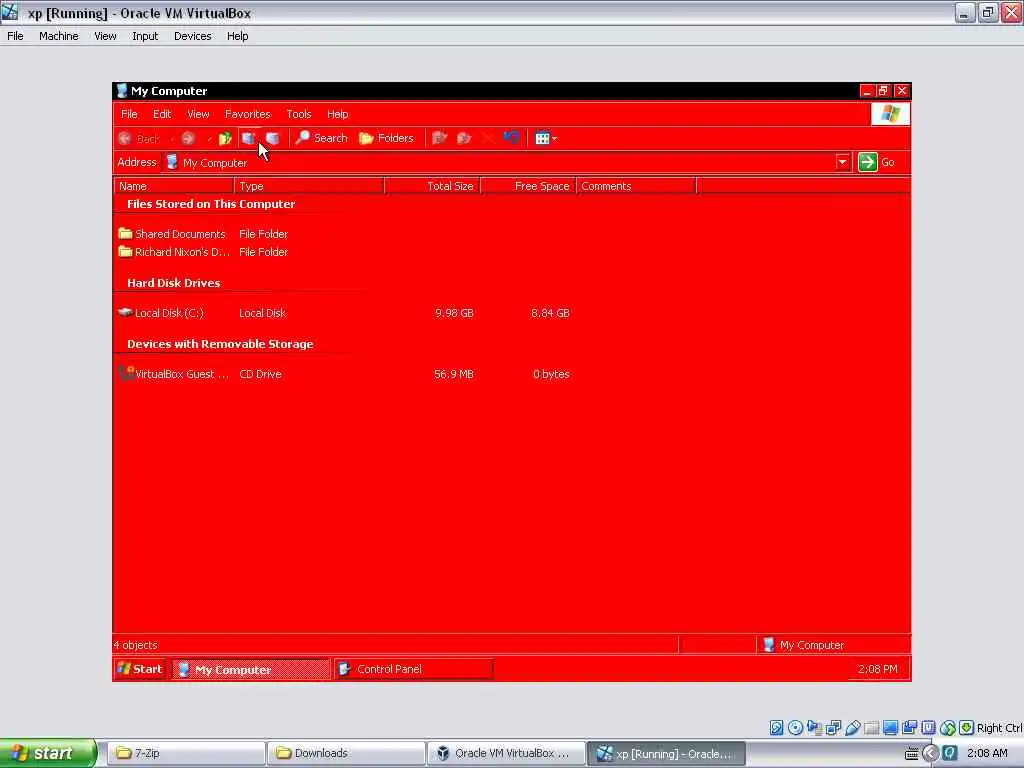1024x768 pixels.
Task: Click the Undo toolbar icon
Action: pos(511,138)
